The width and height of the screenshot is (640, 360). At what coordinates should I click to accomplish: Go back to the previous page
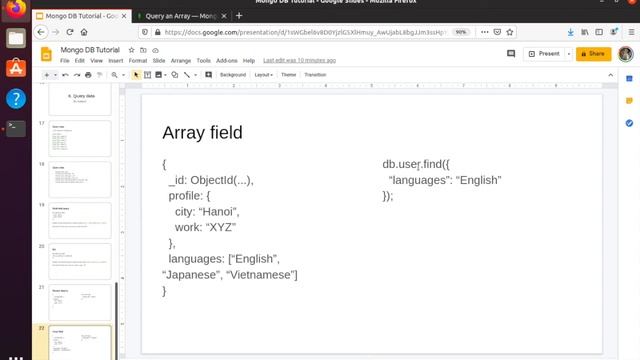click(x=41, y=32)
